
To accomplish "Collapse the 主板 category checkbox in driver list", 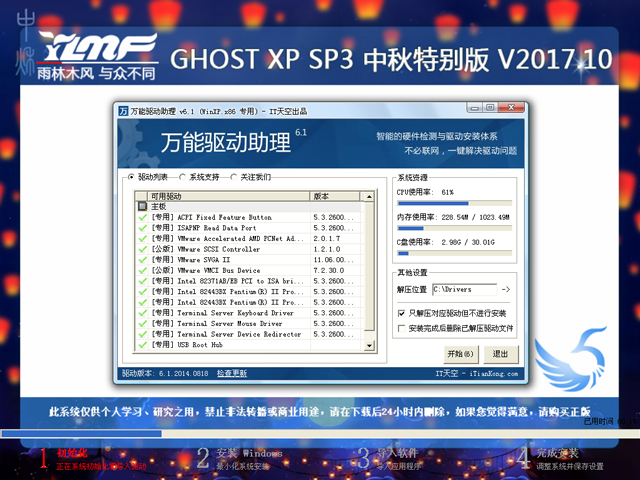I will 141,206.
